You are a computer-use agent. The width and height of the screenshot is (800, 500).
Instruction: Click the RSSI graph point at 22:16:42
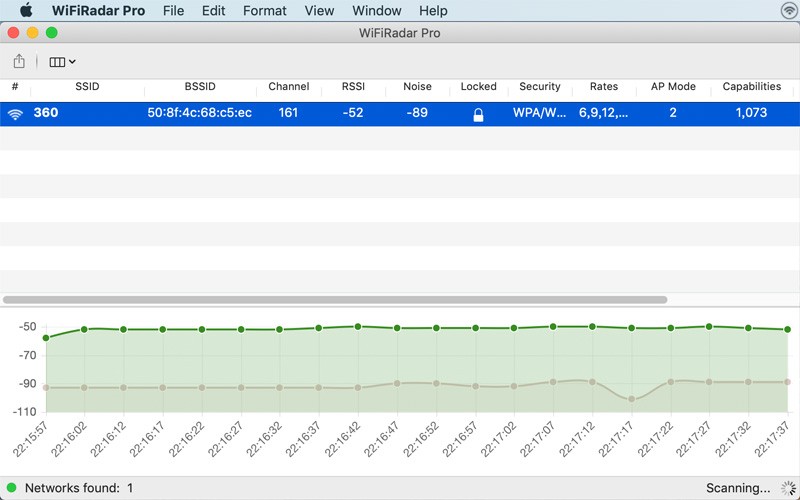pyautogui.click(x=358, y=327)
